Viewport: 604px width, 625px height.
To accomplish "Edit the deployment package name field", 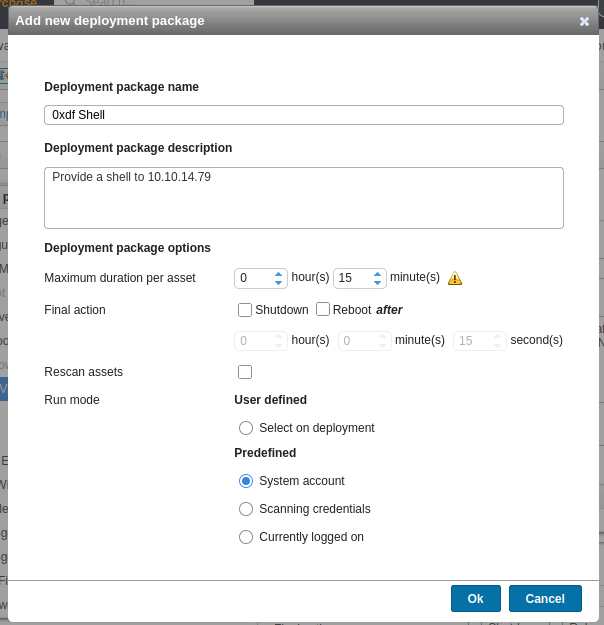I will pyautogui.click(x=303, y=115).
